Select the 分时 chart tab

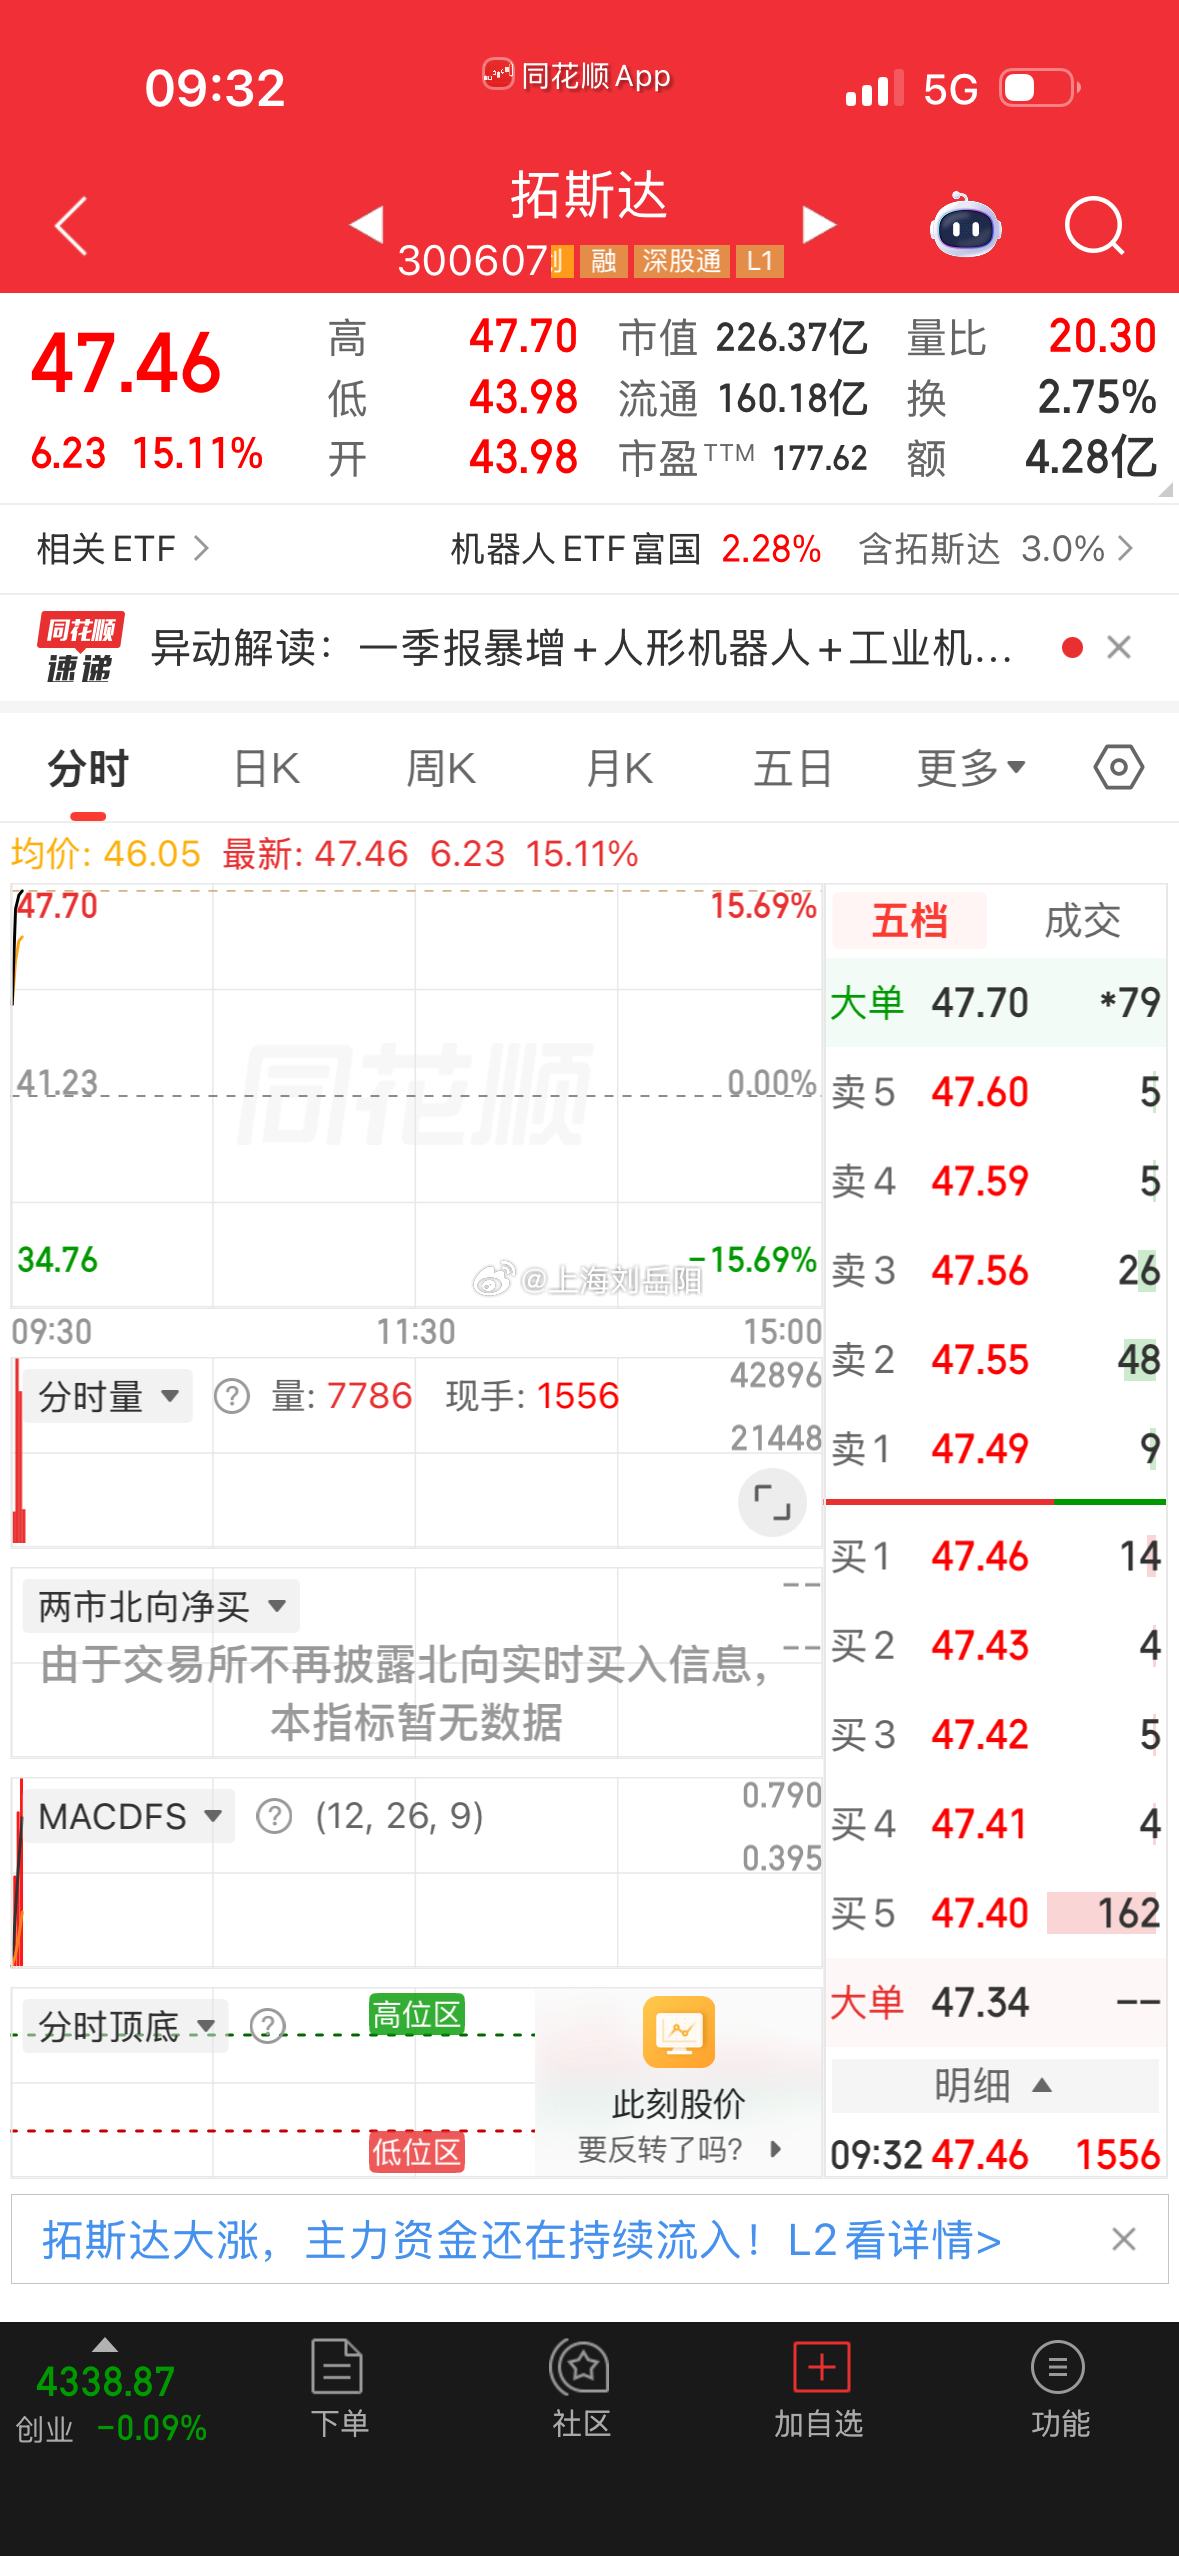pyautogui.click(x=88, y=768)
